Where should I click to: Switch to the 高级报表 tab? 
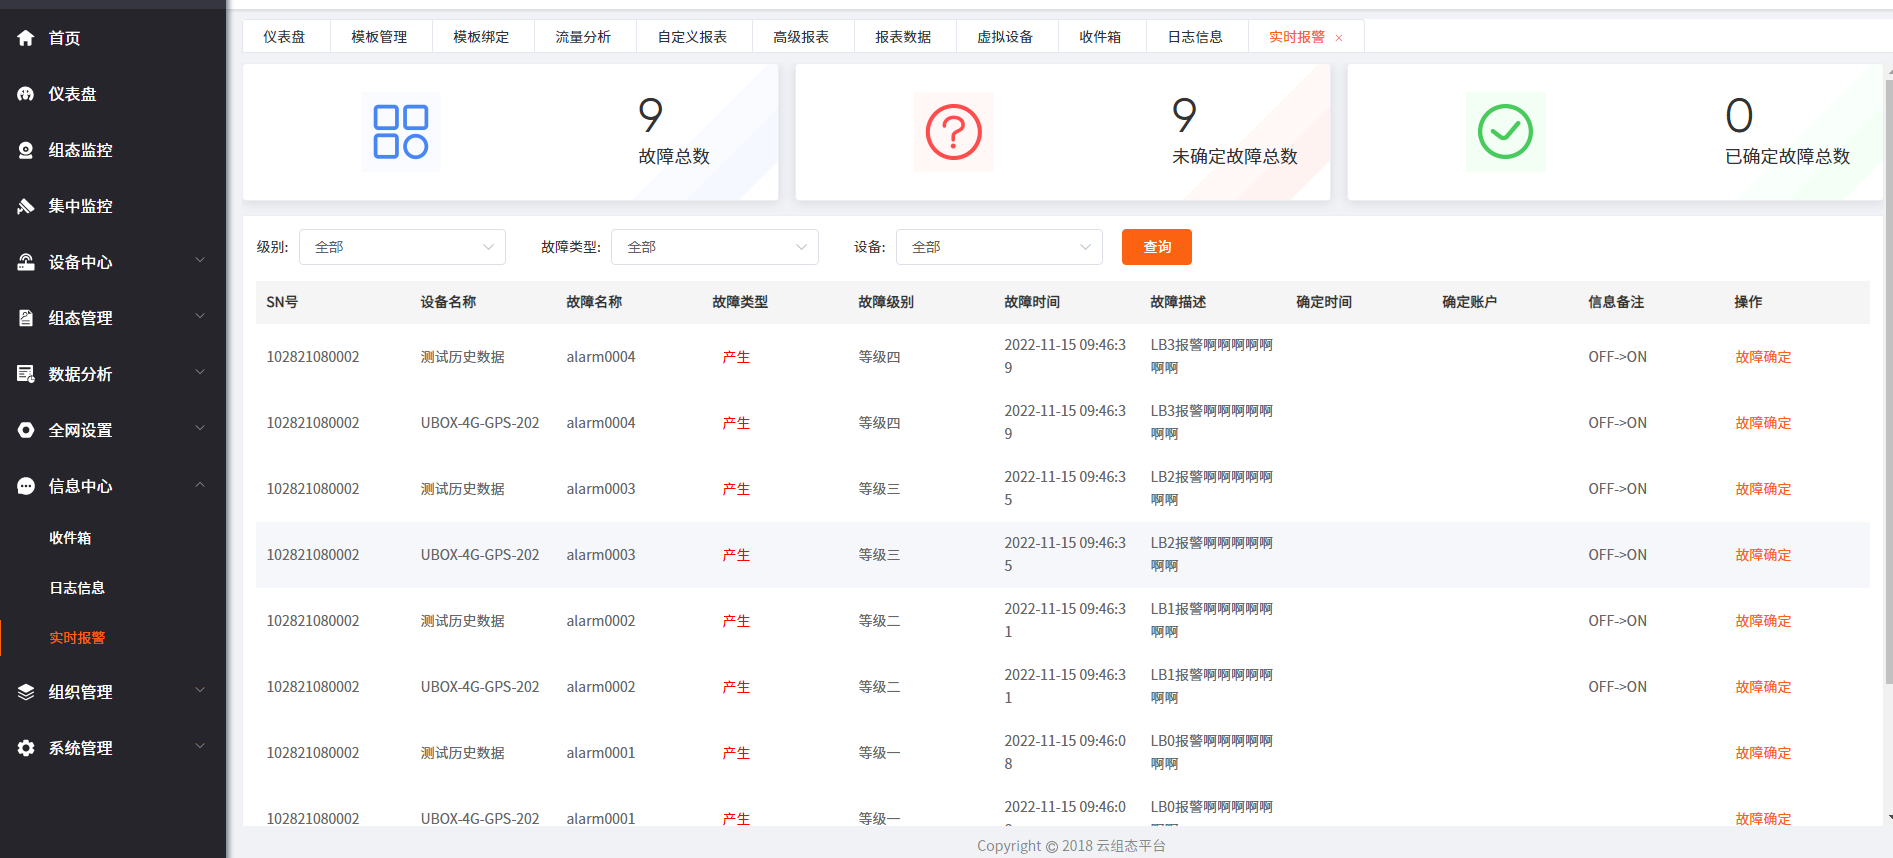pos(801,37)
